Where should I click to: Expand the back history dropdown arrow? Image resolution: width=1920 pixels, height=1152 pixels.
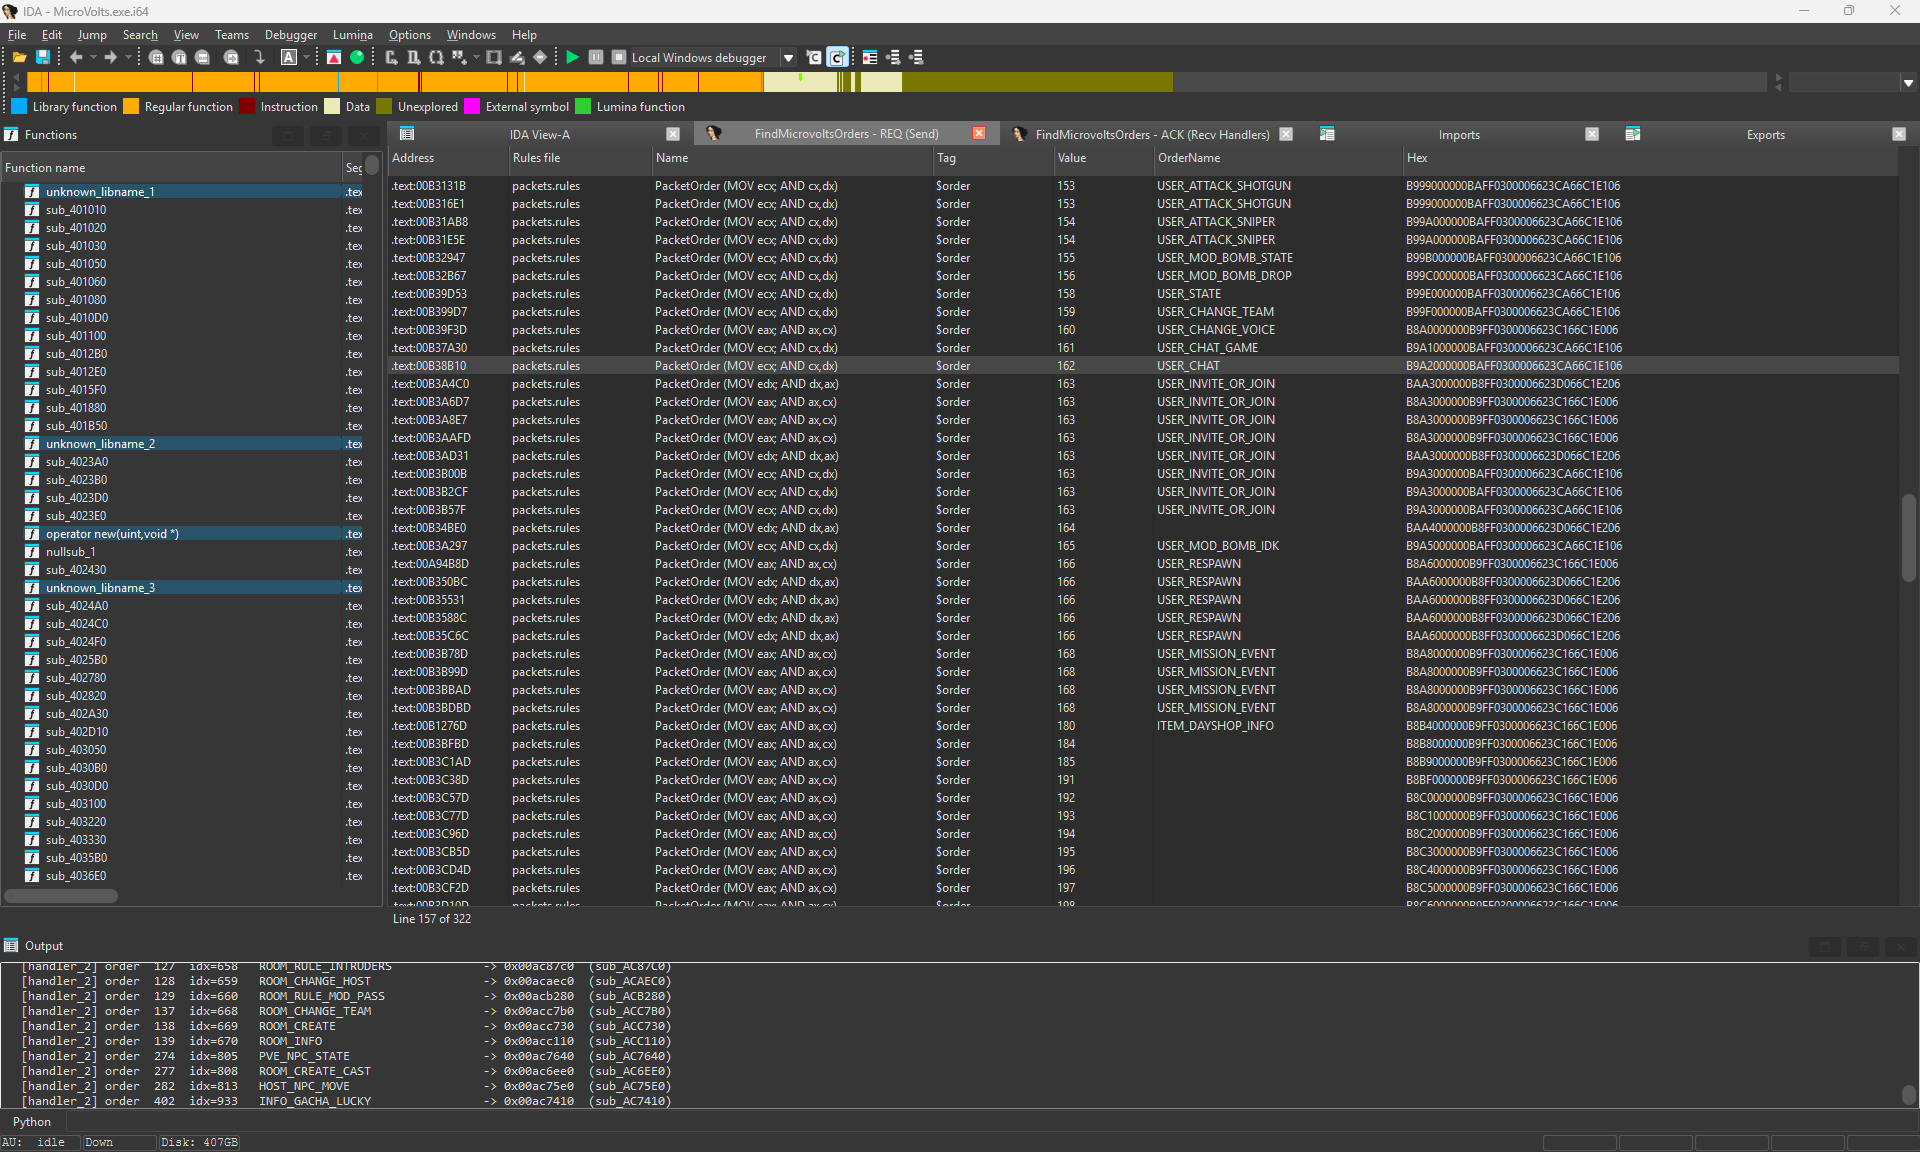pos(93,58)
